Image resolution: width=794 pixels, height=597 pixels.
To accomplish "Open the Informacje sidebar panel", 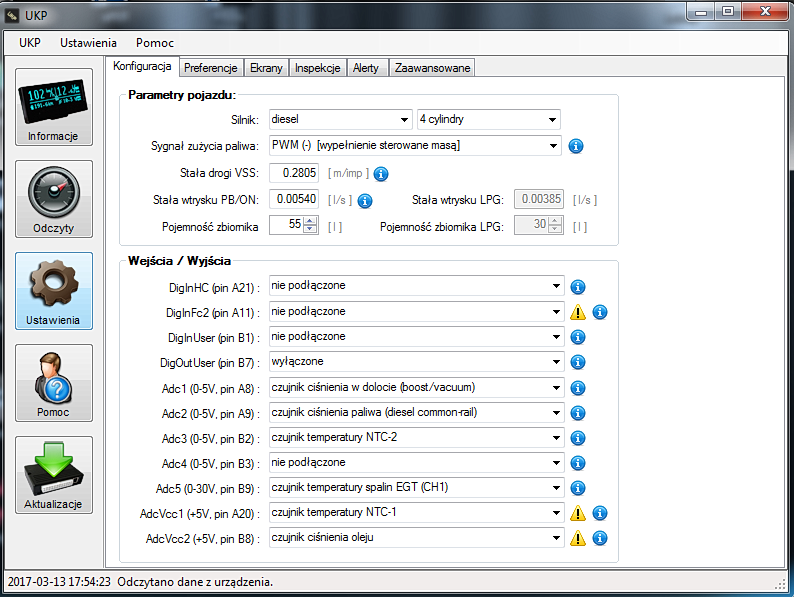I will 54,106.
